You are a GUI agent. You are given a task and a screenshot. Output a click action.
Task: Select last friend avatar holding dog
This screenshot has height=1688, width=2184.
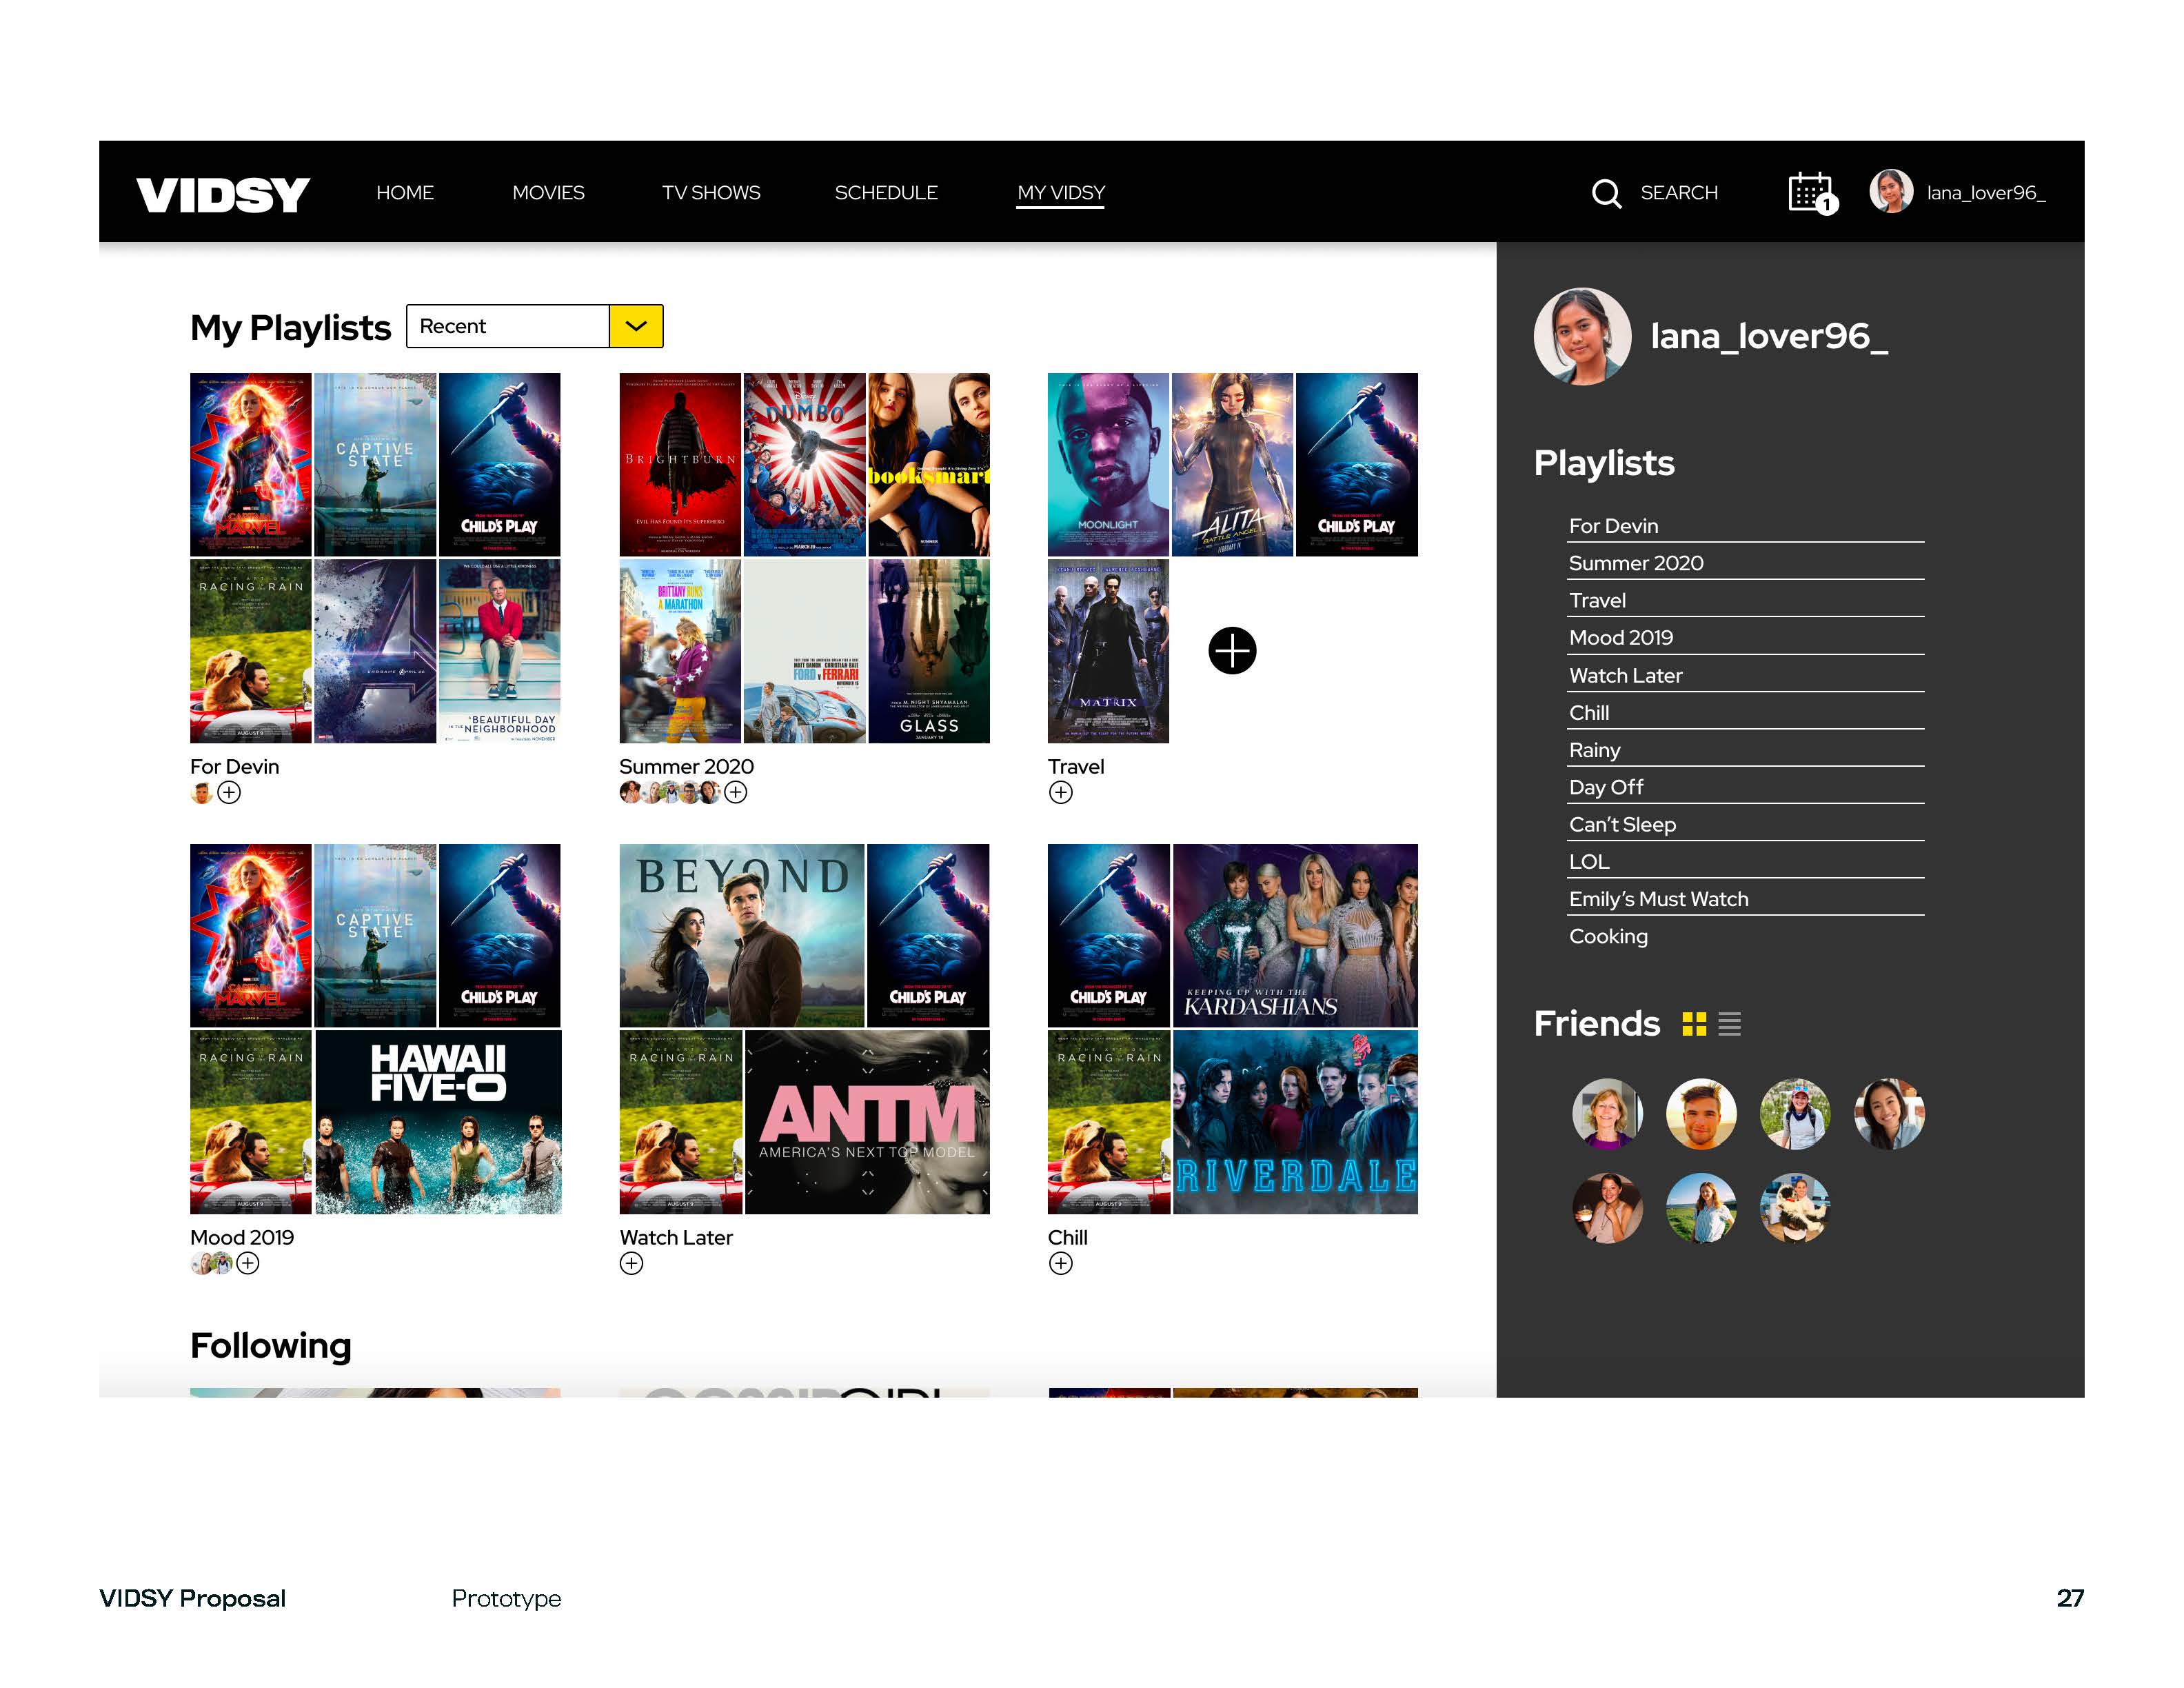click(x=1795, y=1207)
